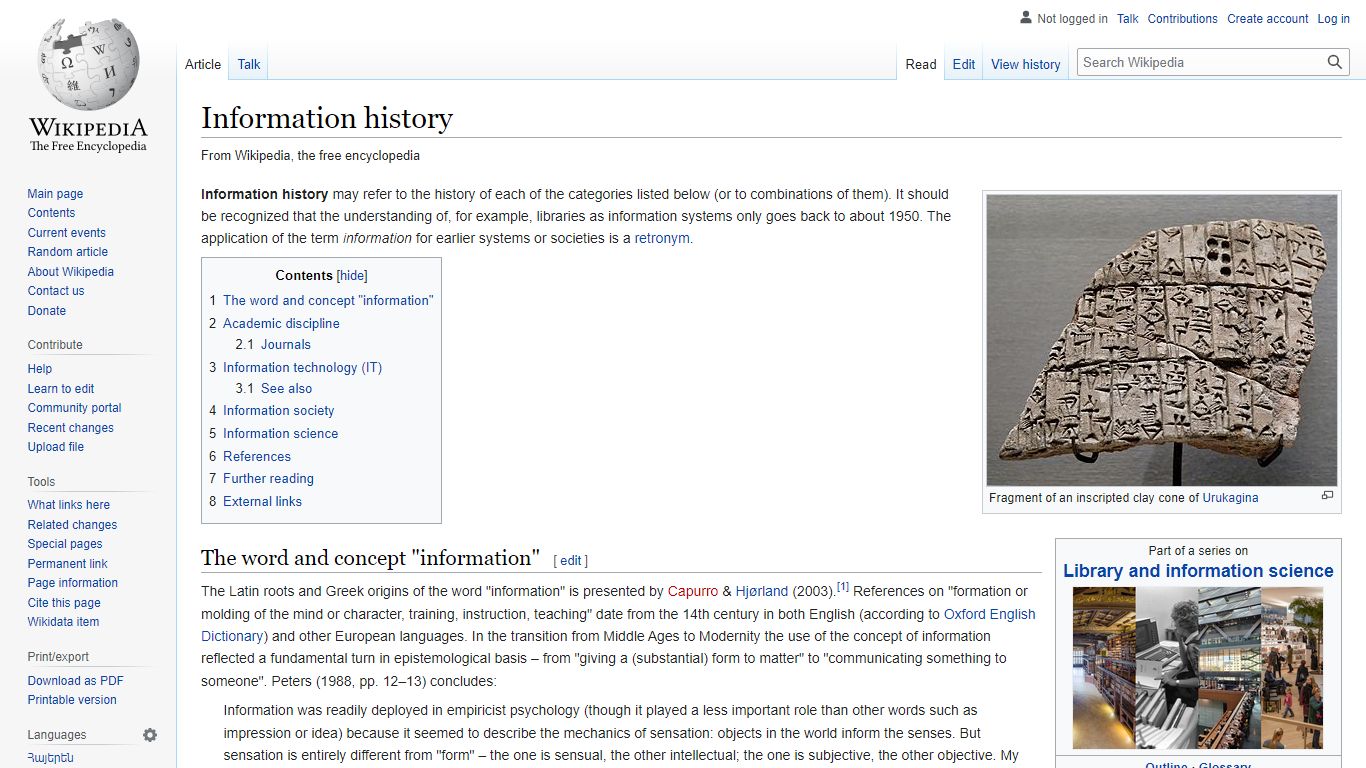1366x768 pixels.
Task: Open the Wikidata item
Action: (x=63, y=622)
